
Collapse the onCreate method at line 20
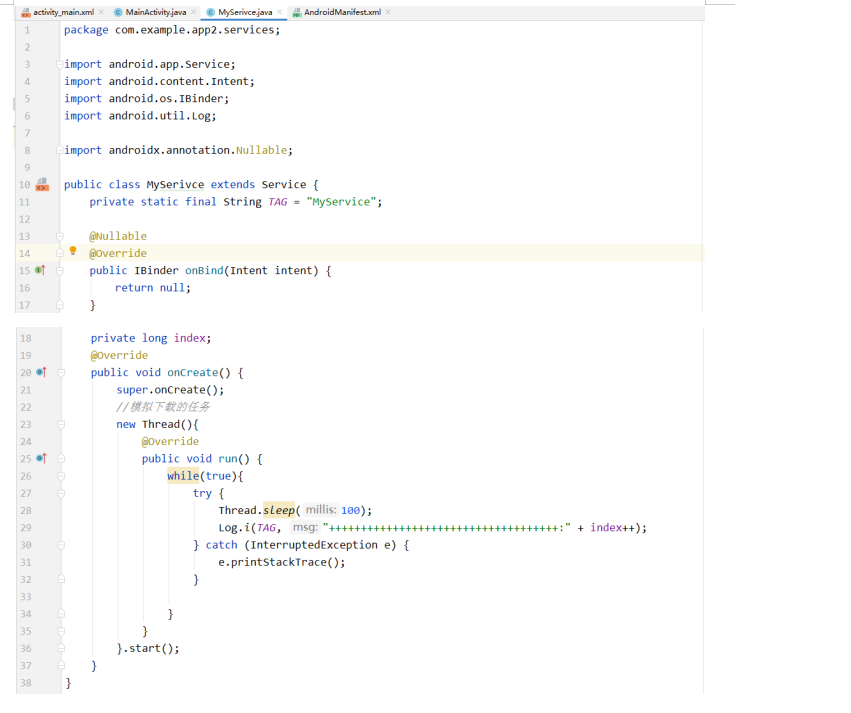pyautogui.click(x=61, y=373)
